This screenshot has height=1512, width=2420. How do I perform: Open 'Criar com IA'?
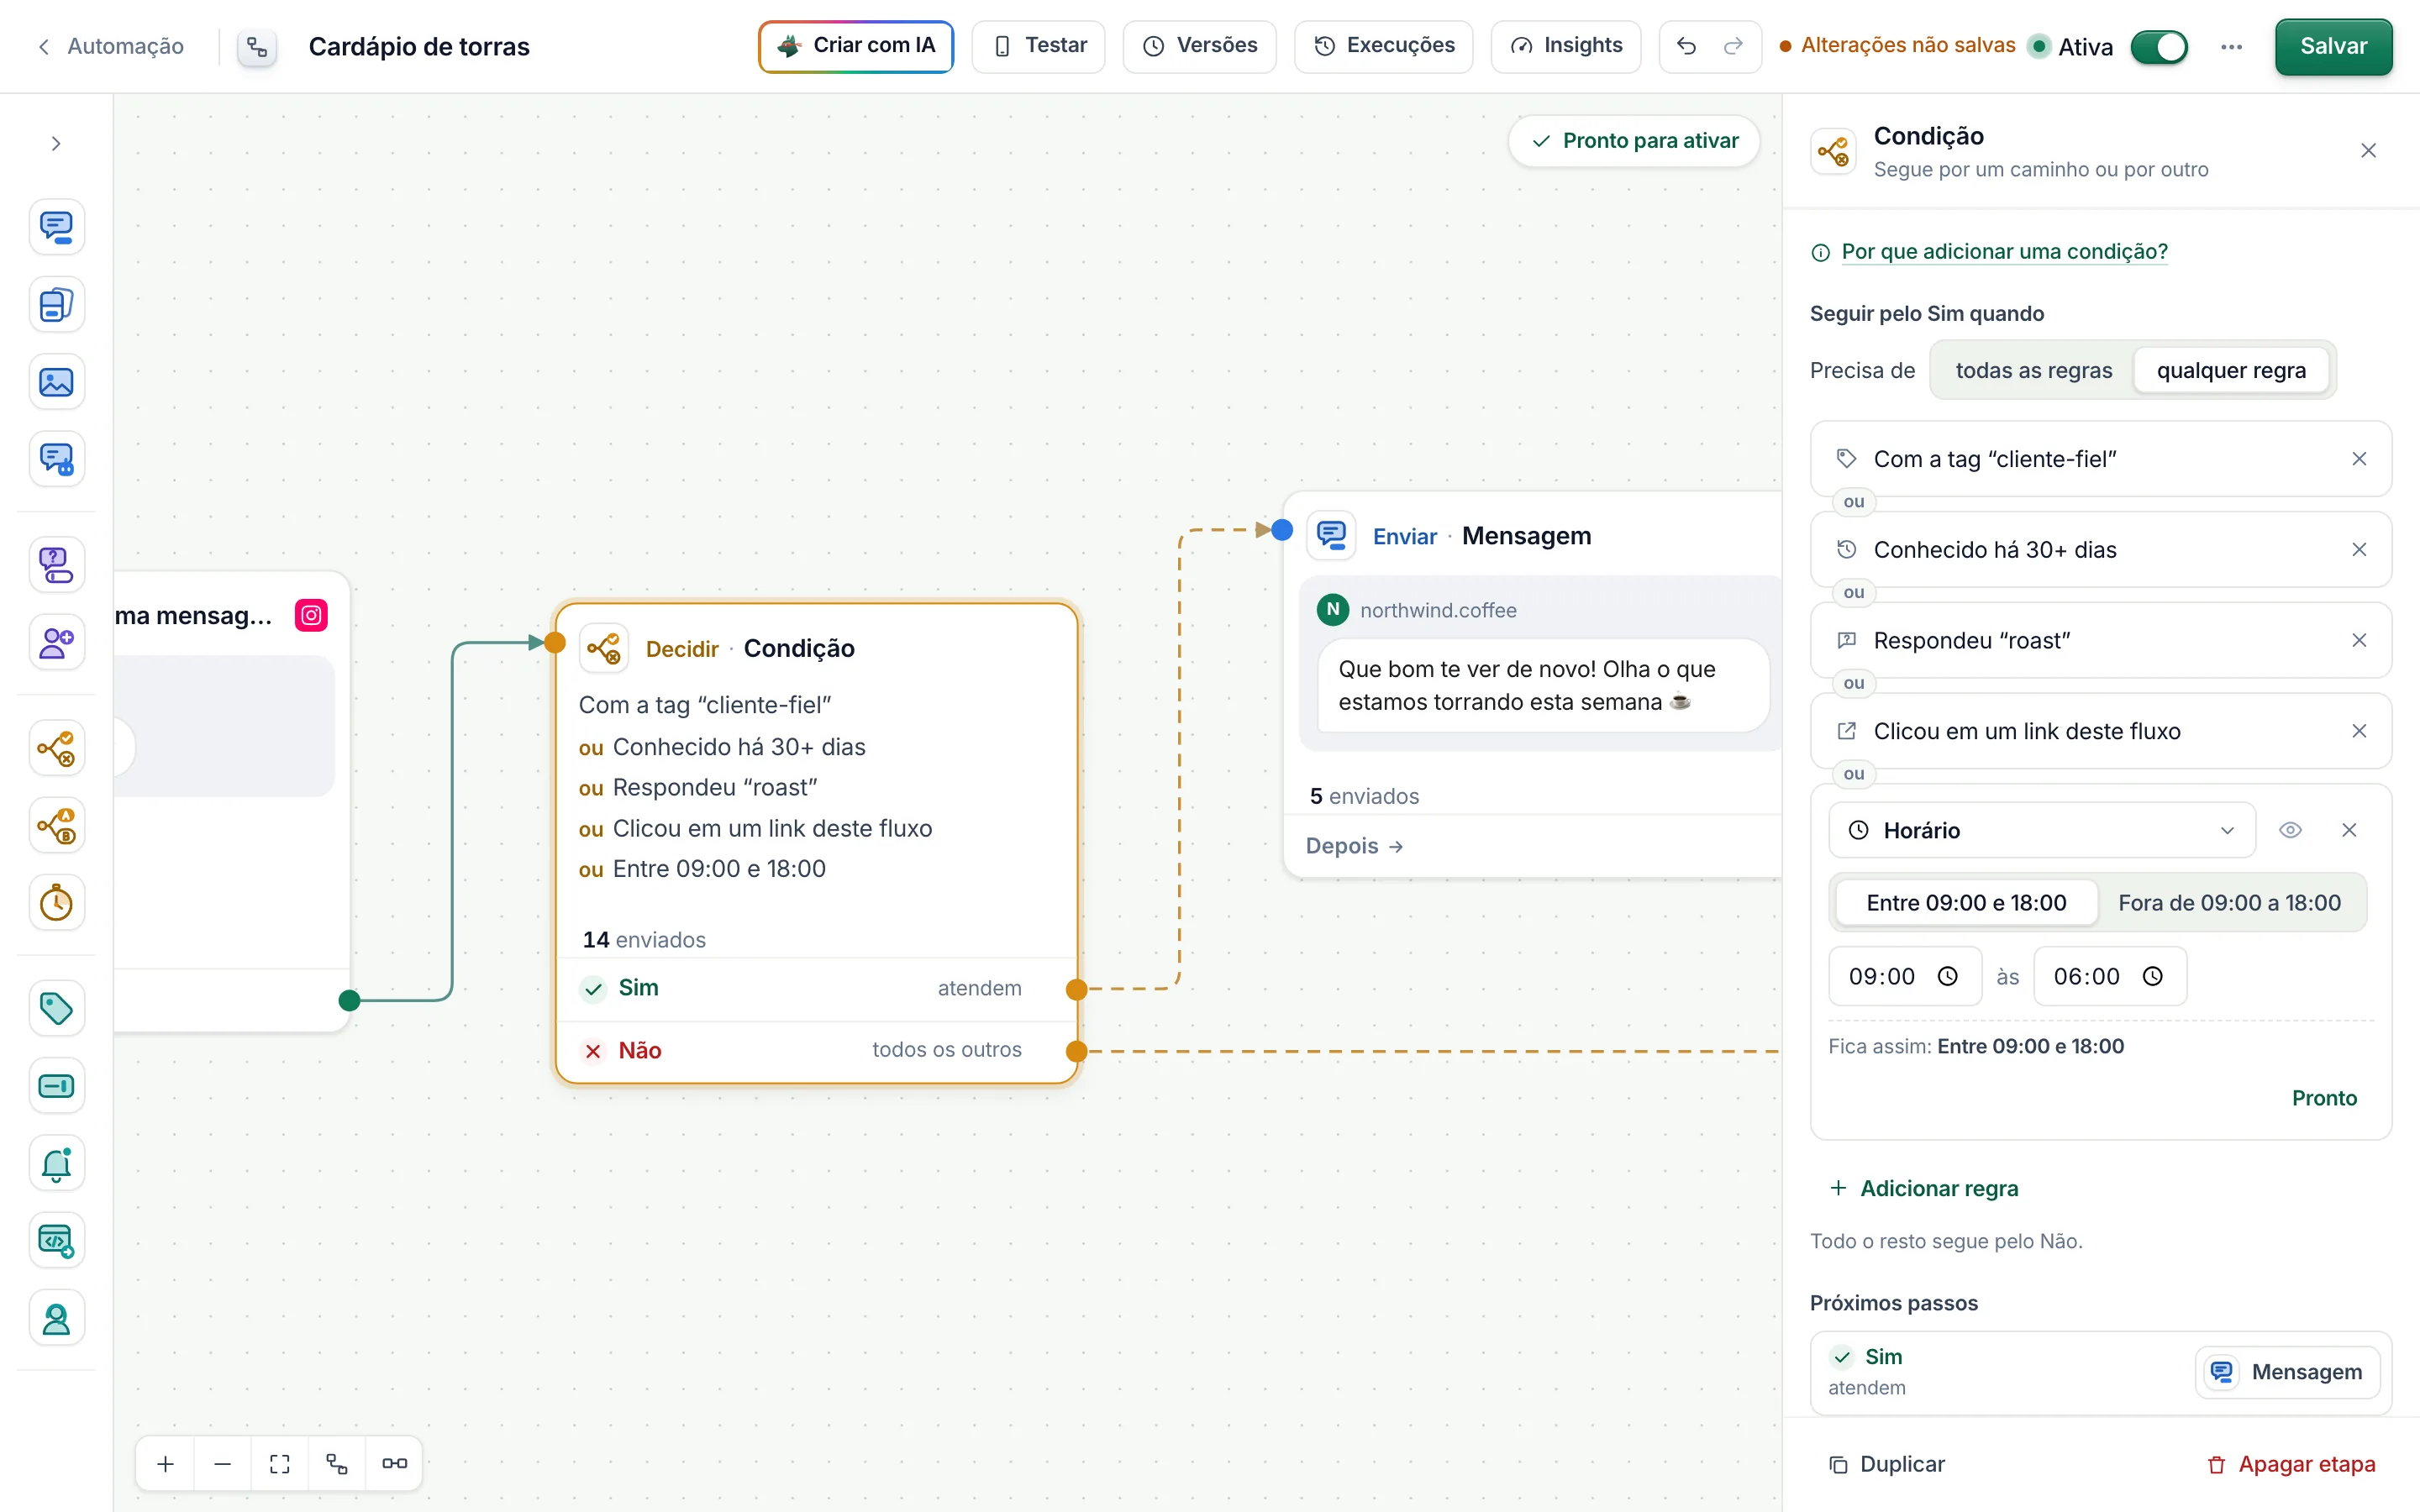855,46
